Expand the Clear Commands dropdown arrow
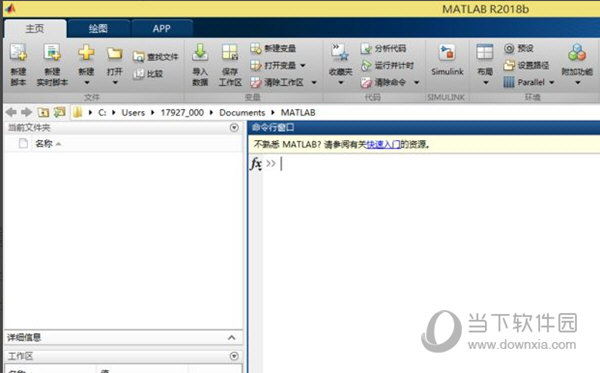This screenshot has width=600, height=373. (x=416, y=82)
